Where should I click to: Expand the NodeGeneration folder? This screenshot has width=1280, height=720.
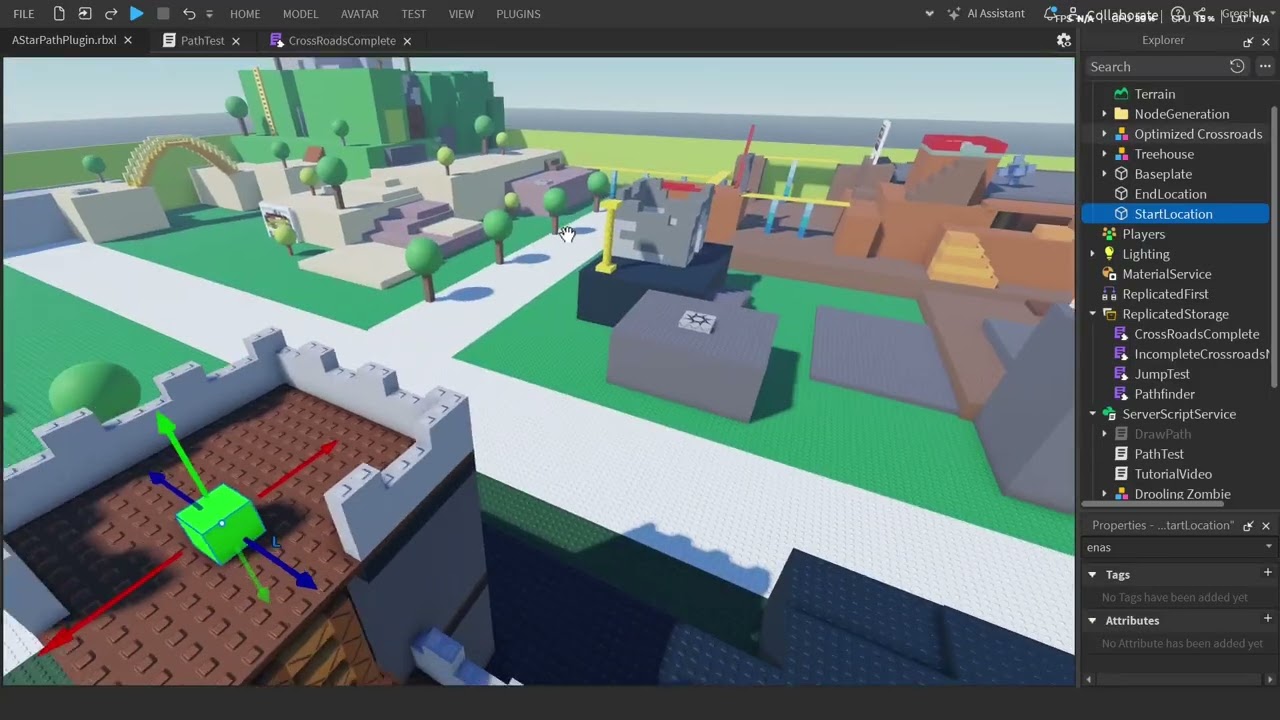[1104, 114]
